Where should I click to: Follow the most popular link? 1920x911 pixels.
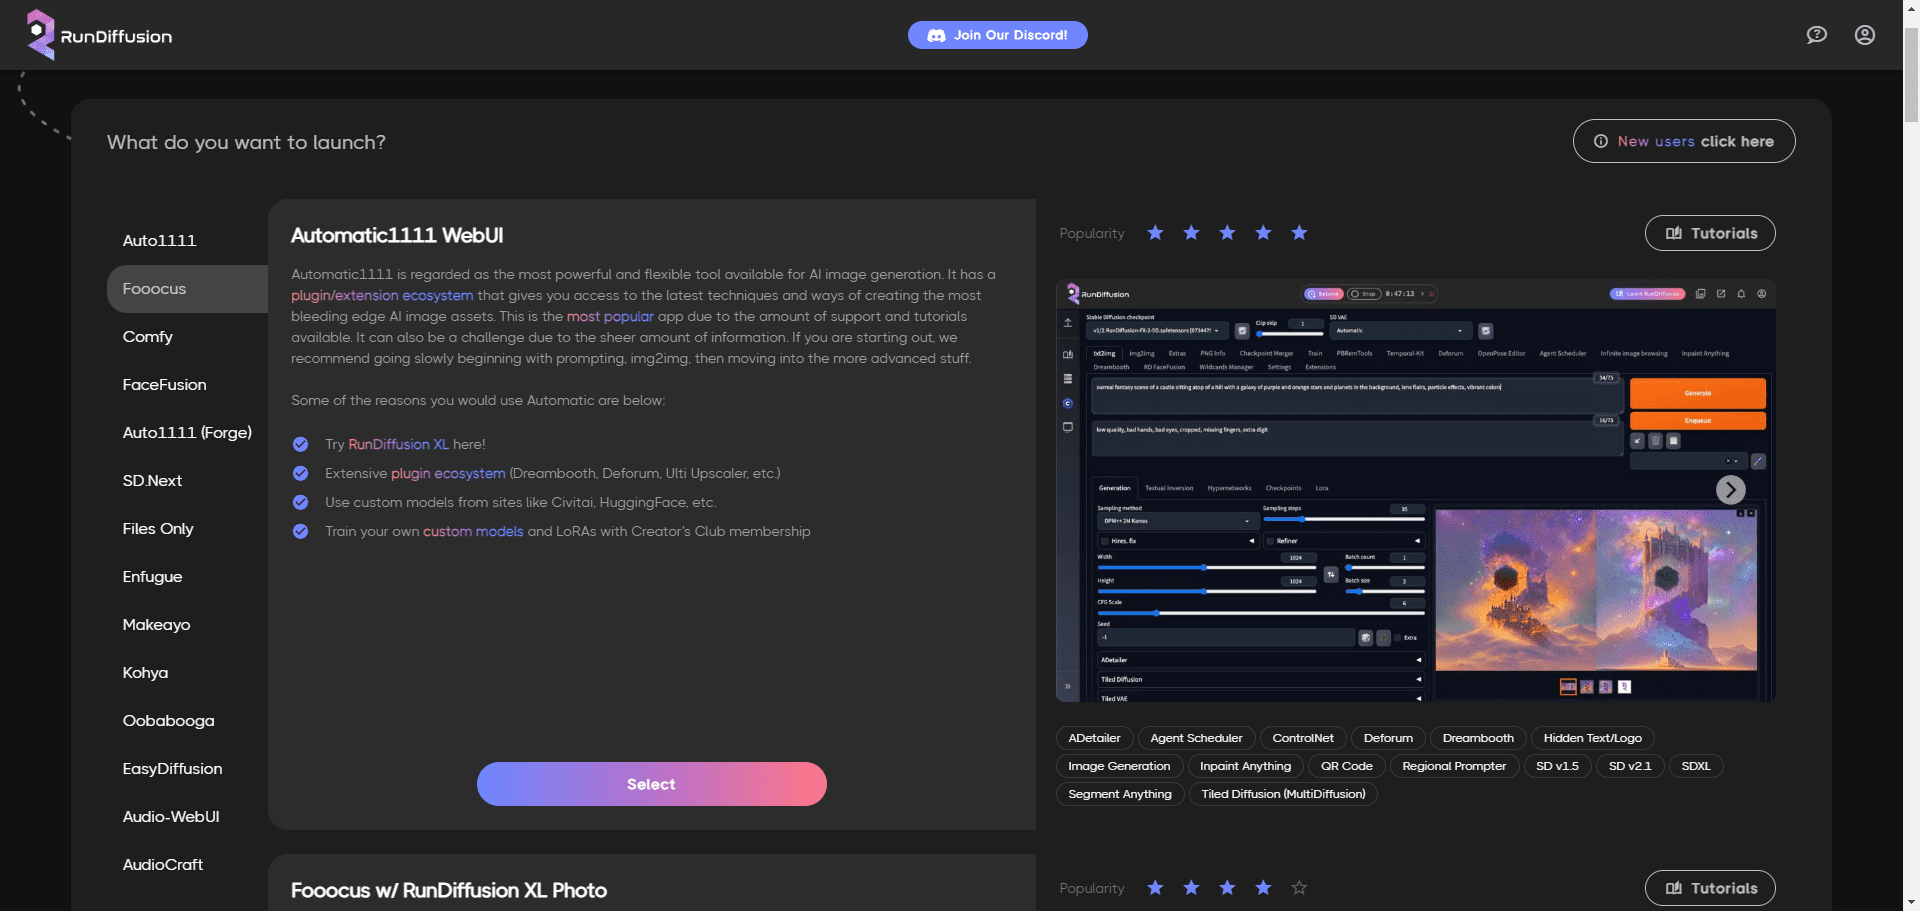point(610,316)
